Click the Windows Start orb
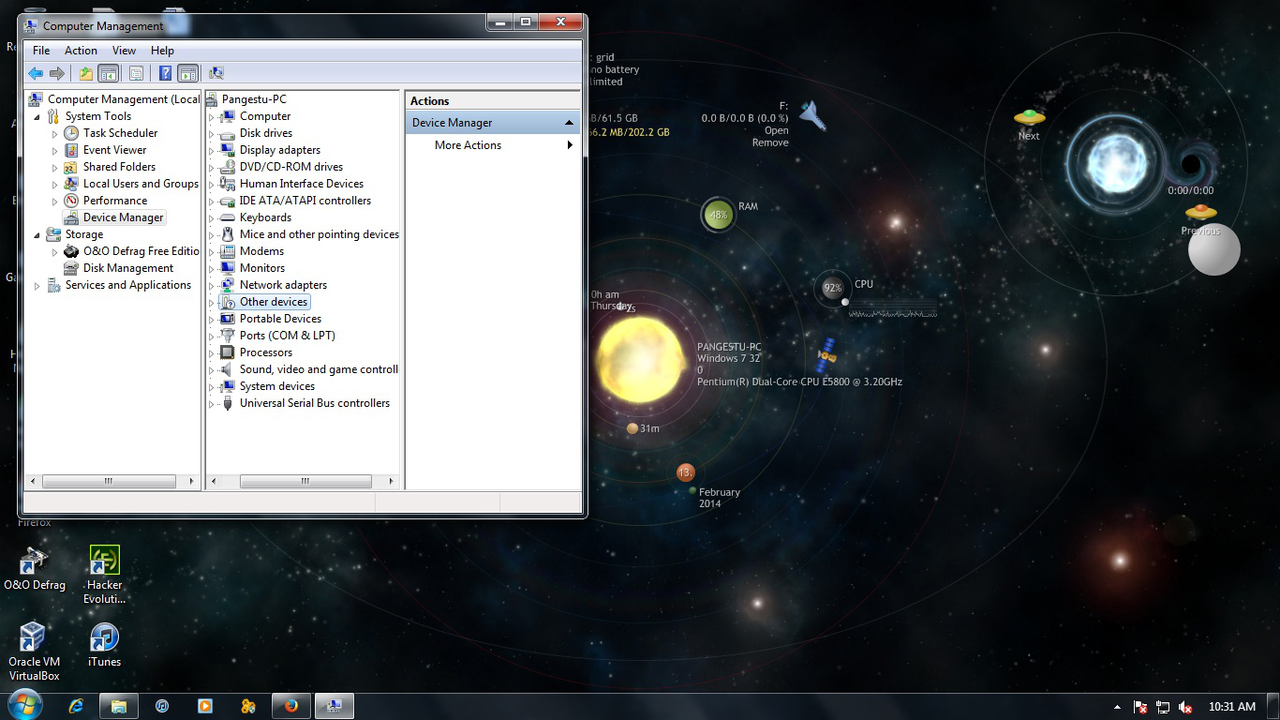Viewport: 1280px width, 720px height. [x=25, y=705]
